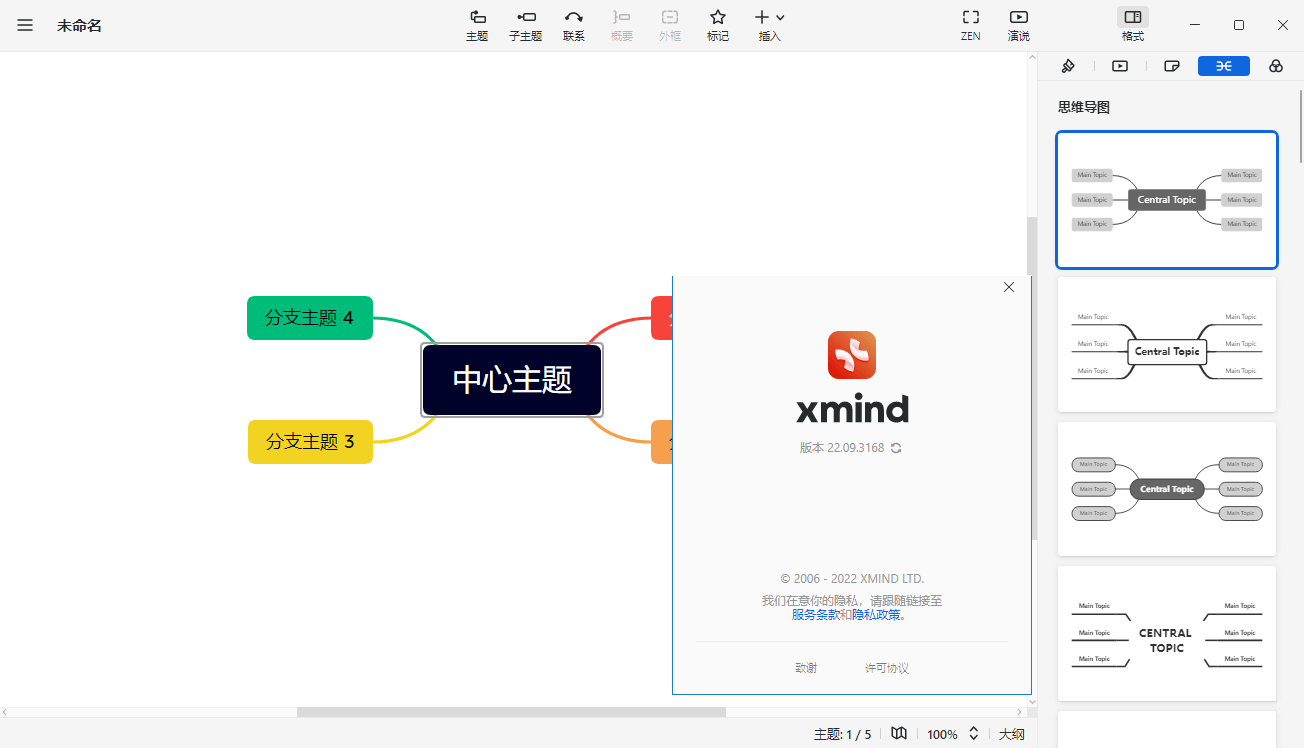Image resolution: width=1304 pixels, height=748 pixels.
Task: Click the xmind logo in about dialog
Action: coord(852,355)
